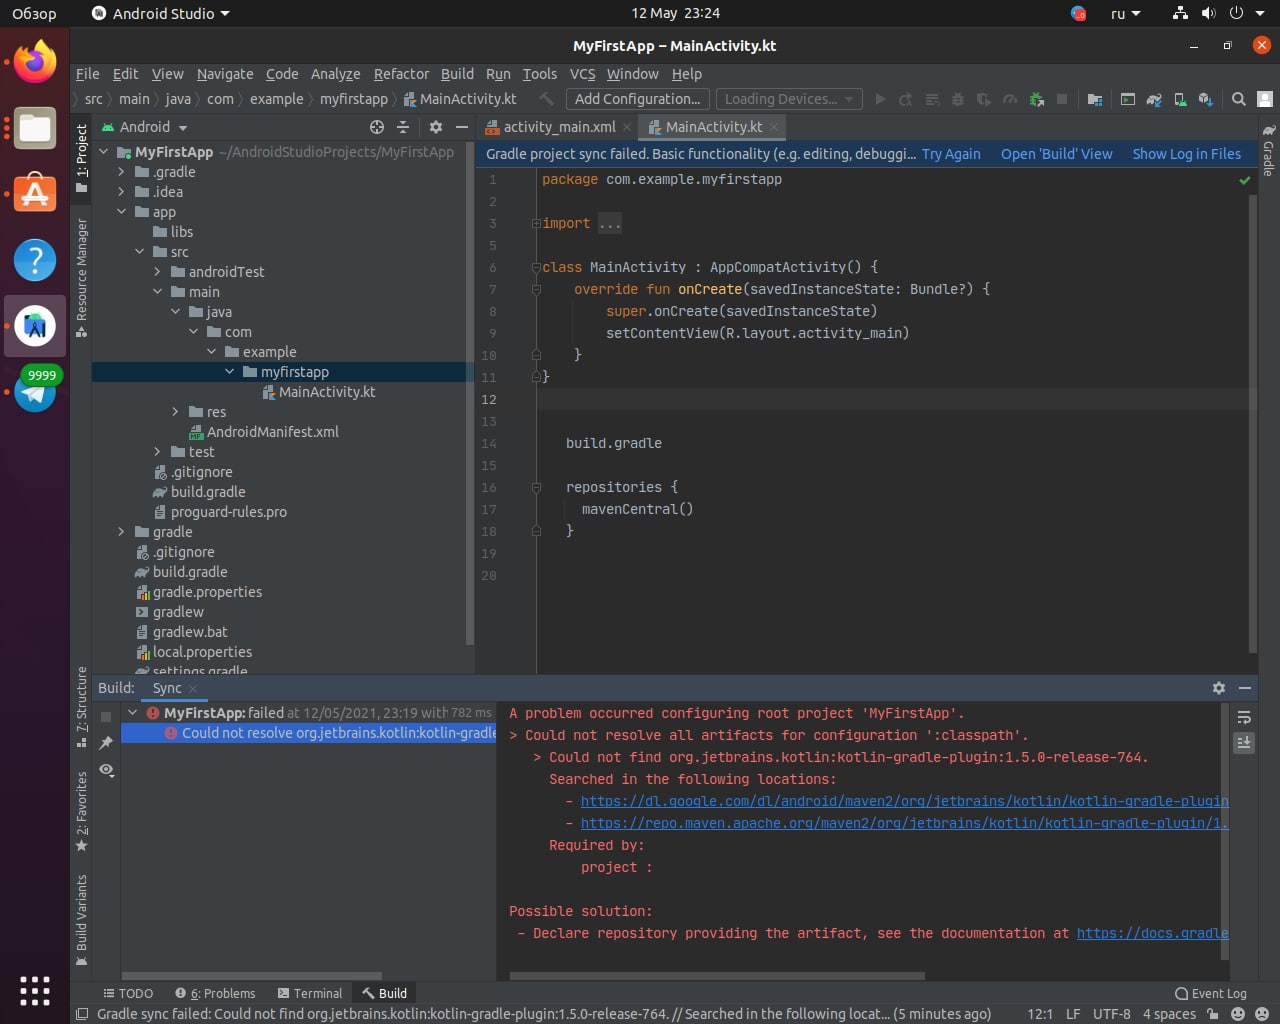Expand the test folder node
This screenshot has height=1024, width=1280.
coord(157,452)
